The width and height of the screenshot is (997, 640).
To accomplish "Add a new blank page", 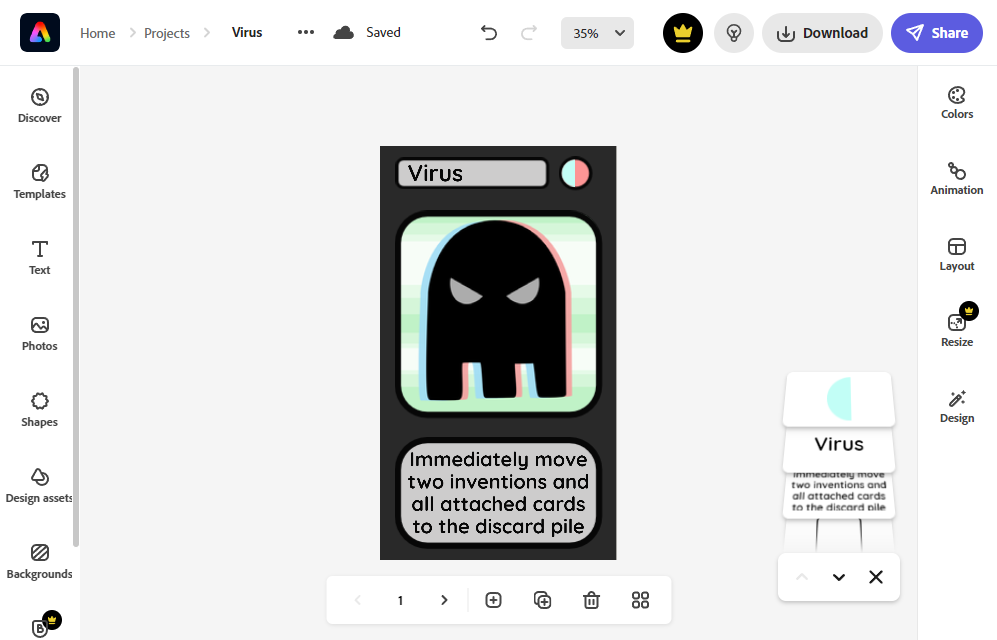I will 493,600.
